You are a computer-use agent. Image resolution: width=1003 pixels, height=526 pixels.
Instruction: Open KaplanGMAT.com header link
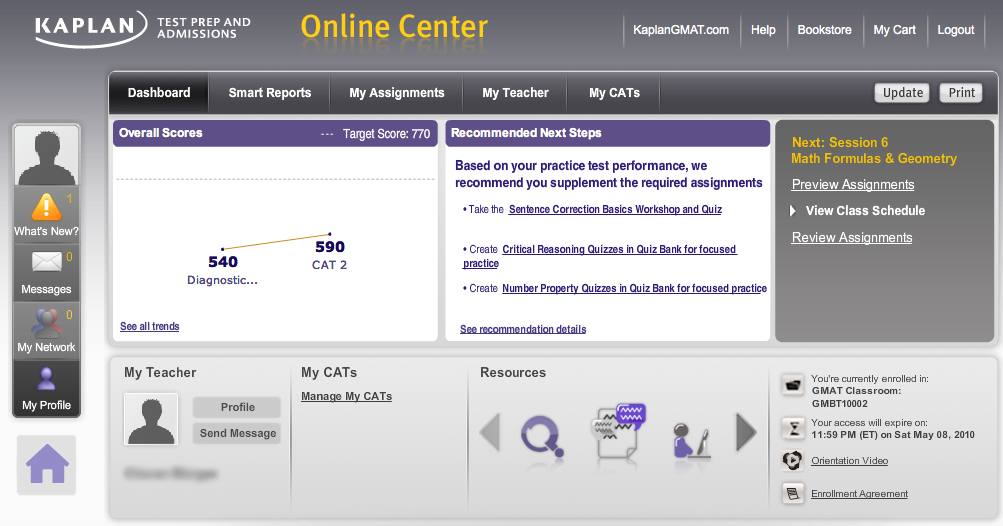click(x=681, y=30)
